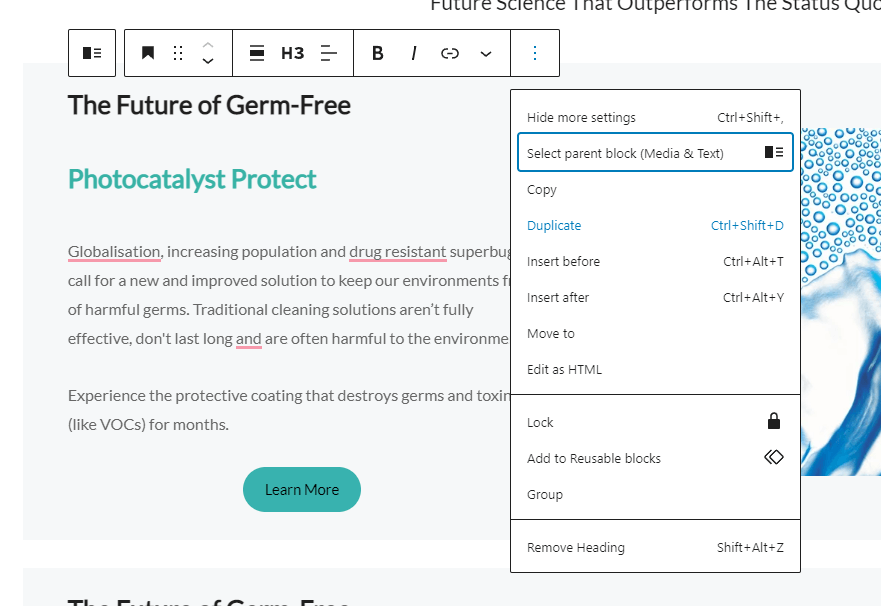This screenshot has width=881, height=606.
Task: Select parent block (Media & Text)
Action: 655,152
